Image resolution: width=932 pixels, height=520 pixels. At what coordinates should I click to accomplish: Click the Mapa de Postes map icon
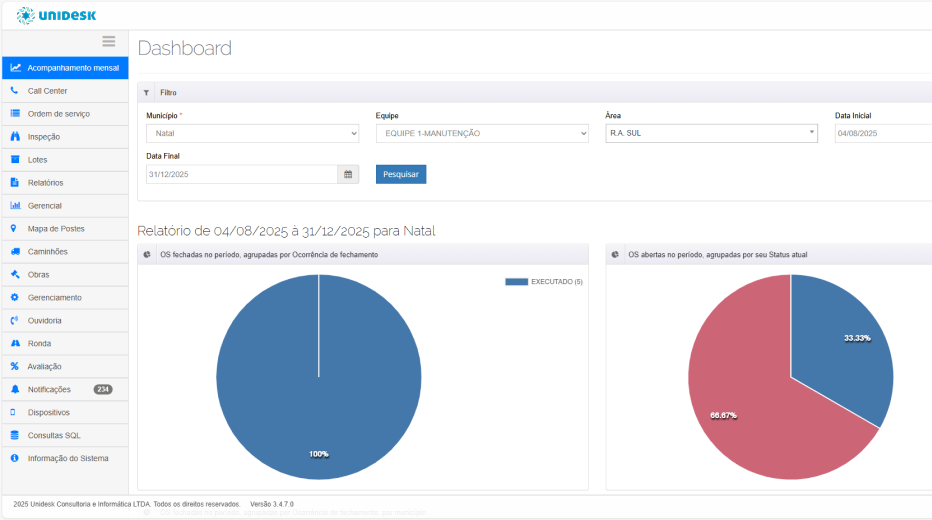coord(15,229)
